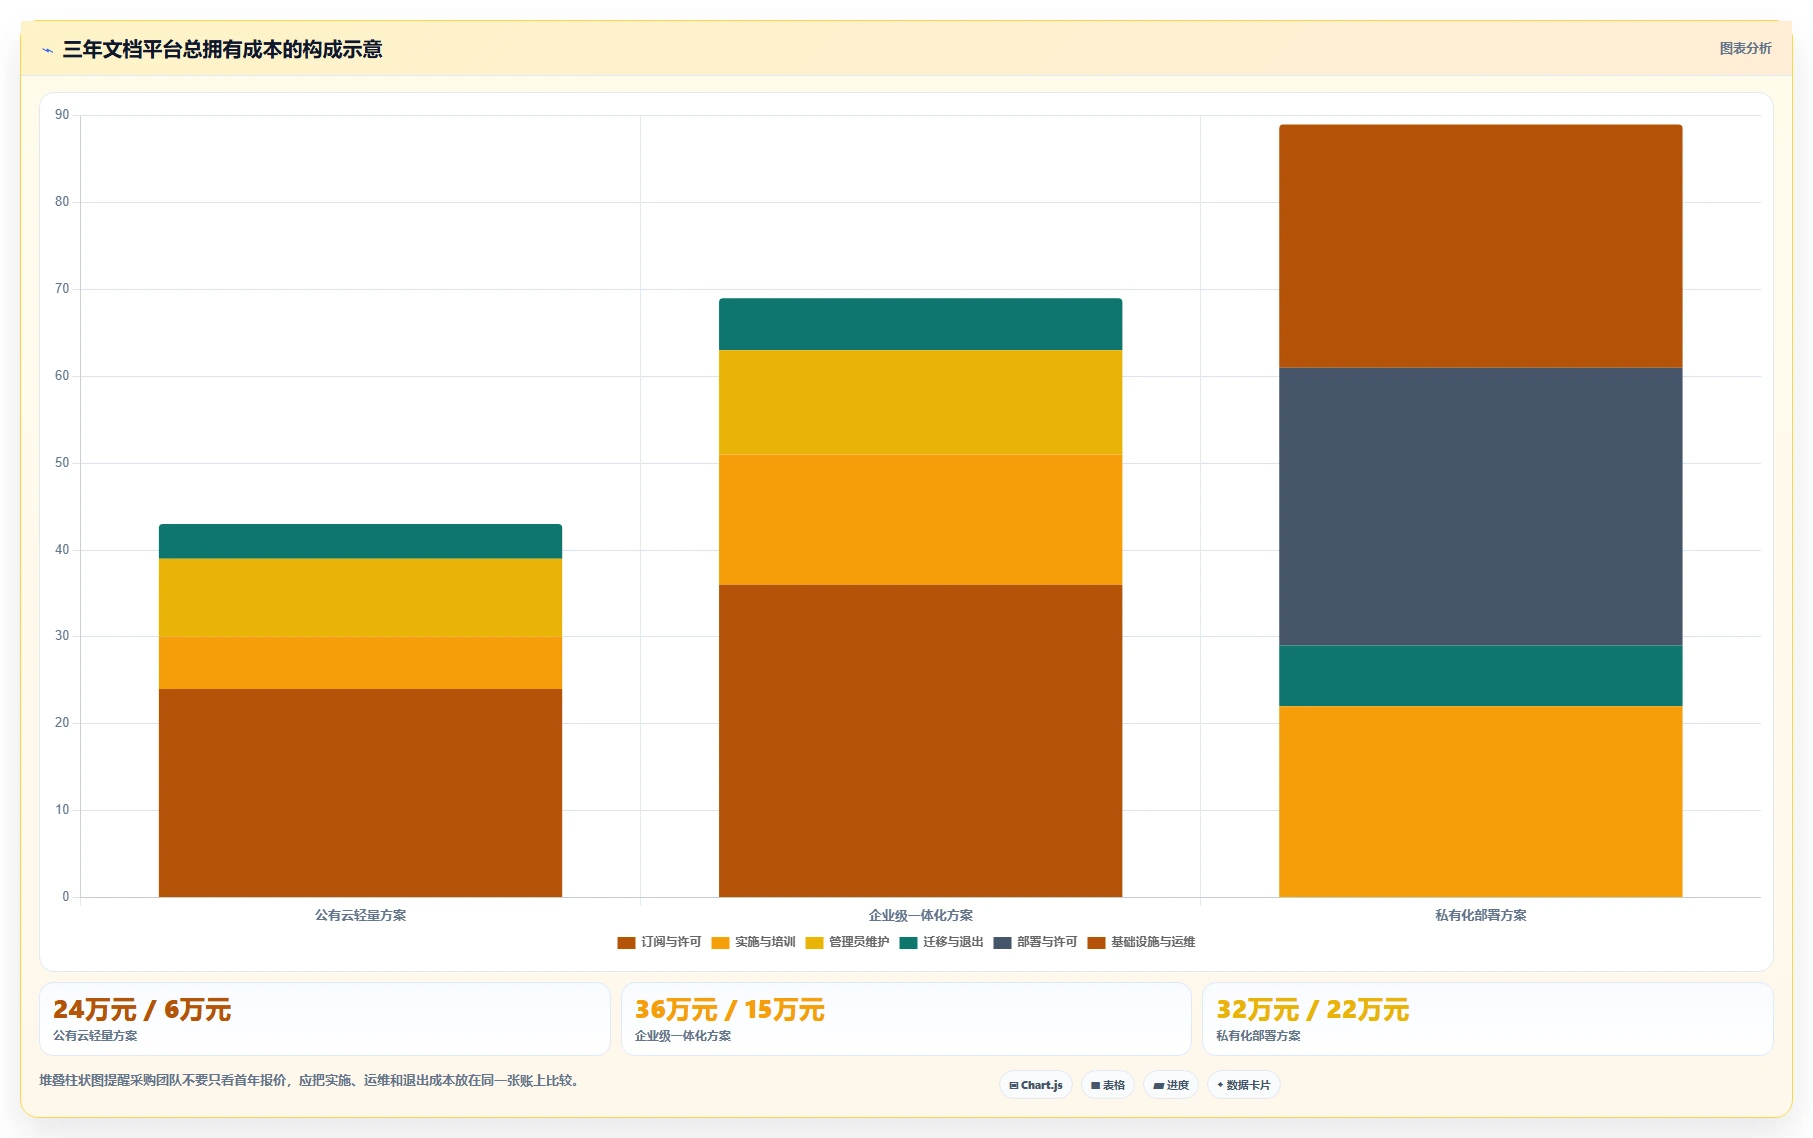Click the y-axis tick label 0
This screenshot has width=1813, height=1138.
(x=66, y=897)
